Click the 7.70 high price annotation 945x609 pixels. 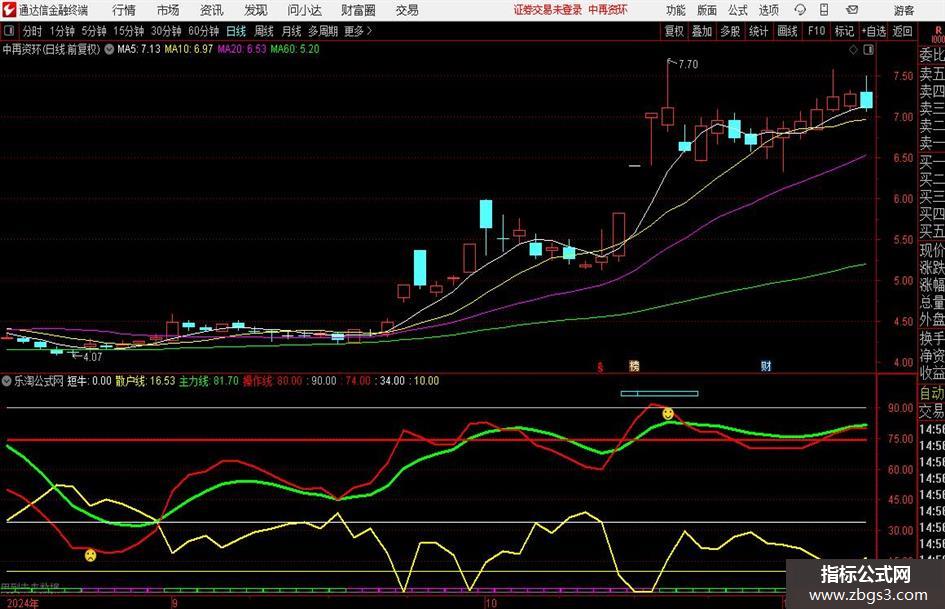688,64
